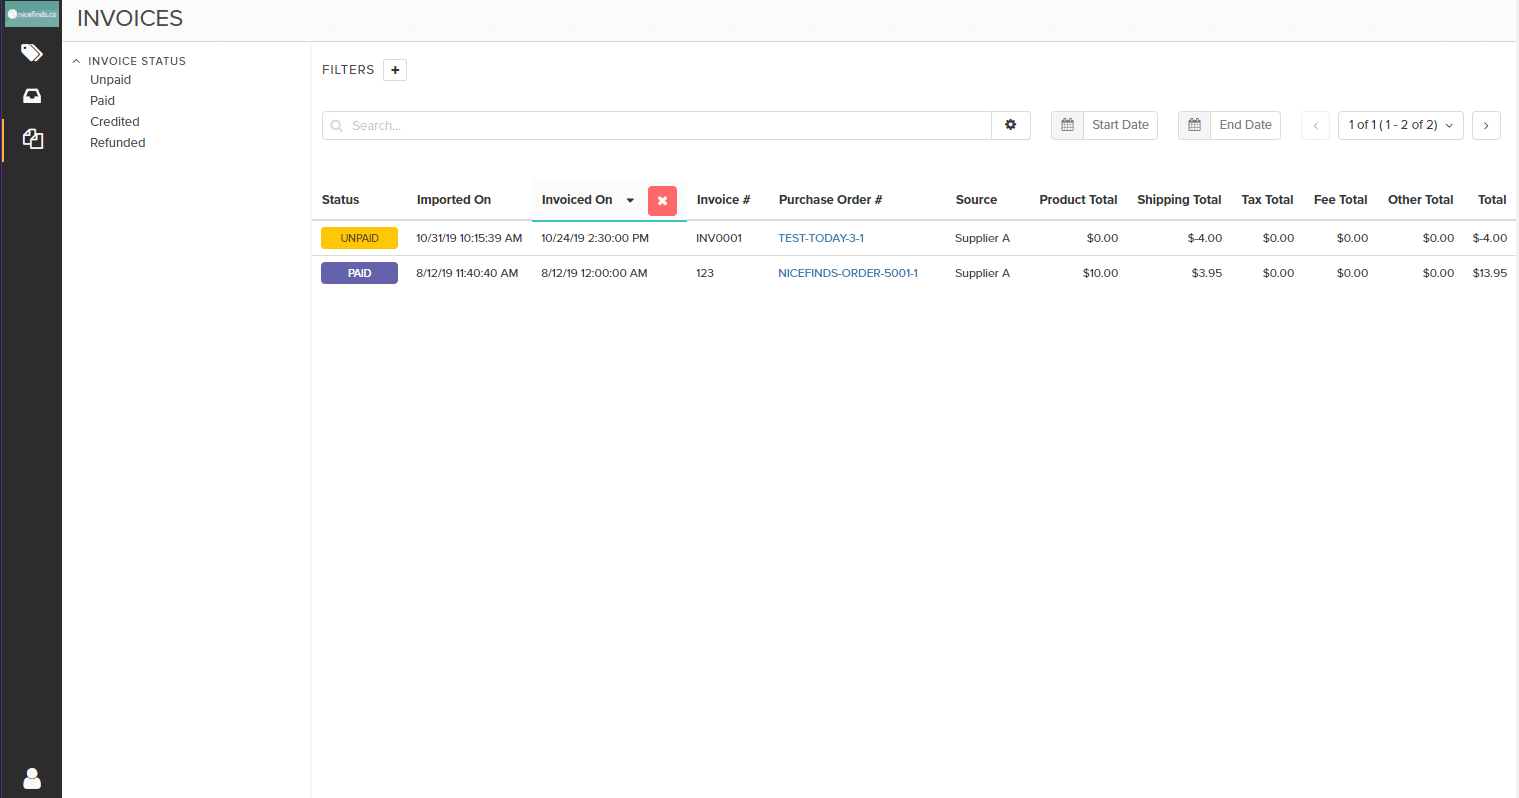The image size is (1519, 798).
Task: Filter by Credited status
Action: 115,122
